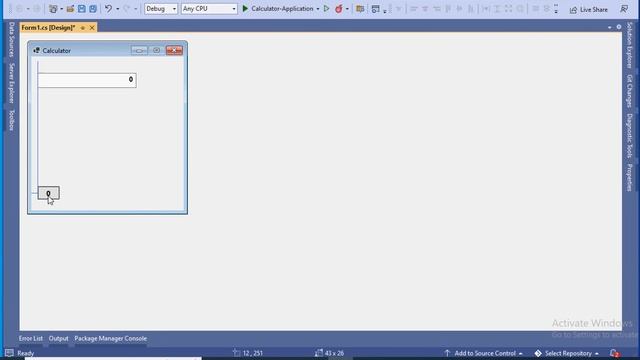Open the Properties side panel
The width and height of the screenshot is (640, 360).
629,178
